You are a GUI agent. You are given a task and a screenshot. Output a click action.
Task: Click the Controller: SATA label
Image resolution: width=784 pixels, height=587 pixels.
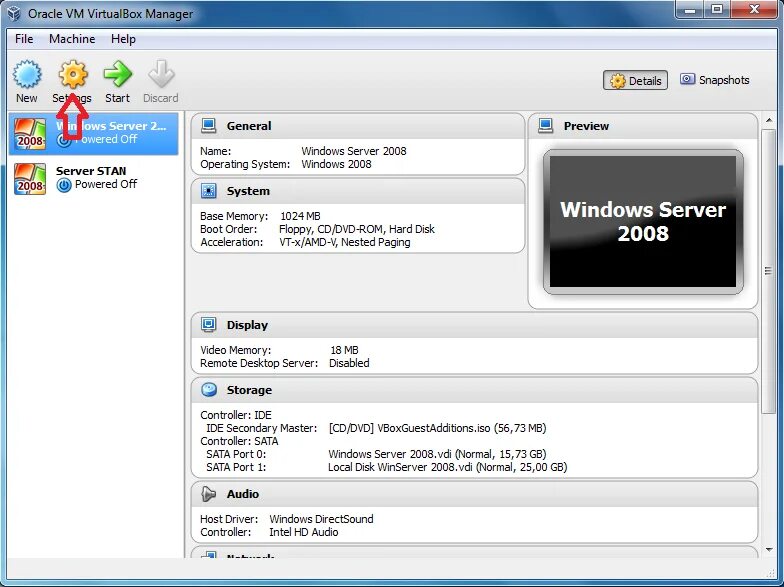(239, 441)
